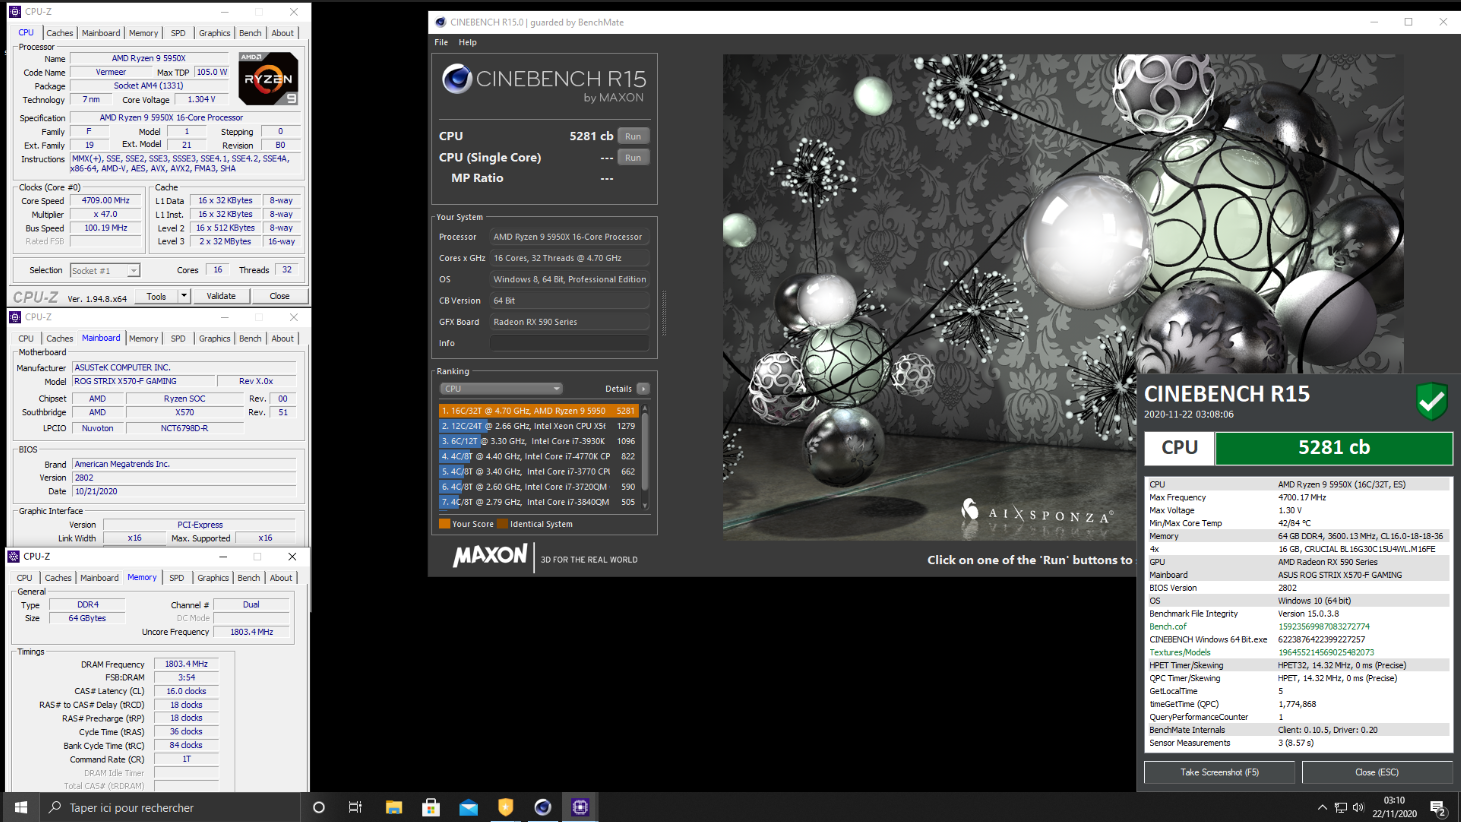This screenshot has height=822, width=1461.
Task: Open Task View from the taskbar
Action: pos(355,807)
